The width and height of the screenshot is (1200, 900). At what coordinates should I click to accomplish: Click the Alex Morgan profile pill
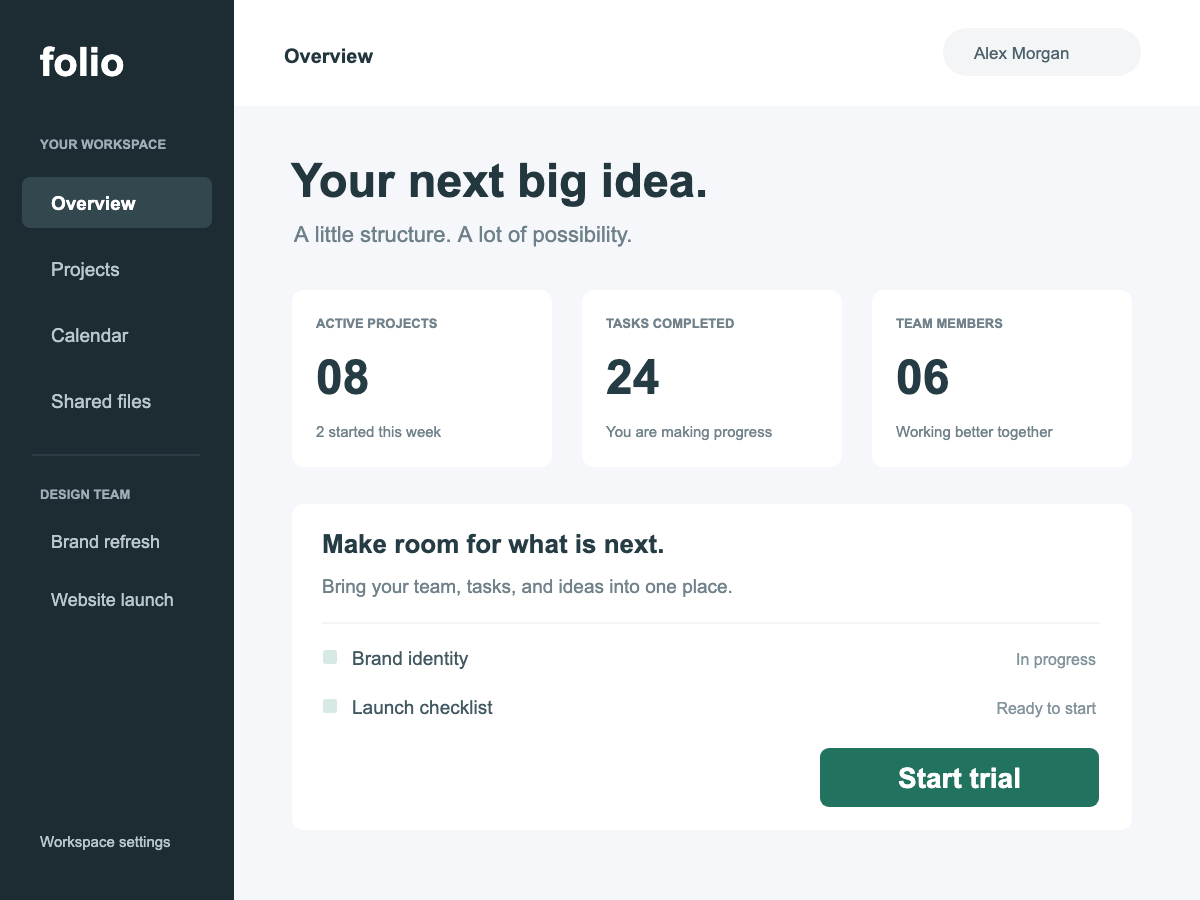click(1042, 52)
